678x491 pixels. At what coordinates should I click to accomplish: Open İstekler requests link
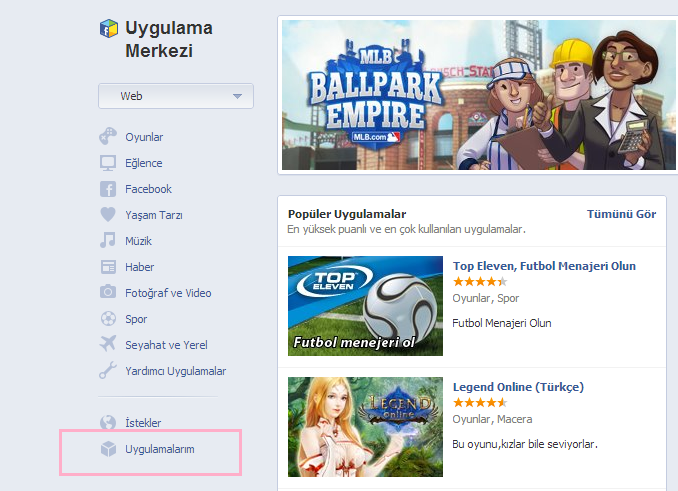143,422
